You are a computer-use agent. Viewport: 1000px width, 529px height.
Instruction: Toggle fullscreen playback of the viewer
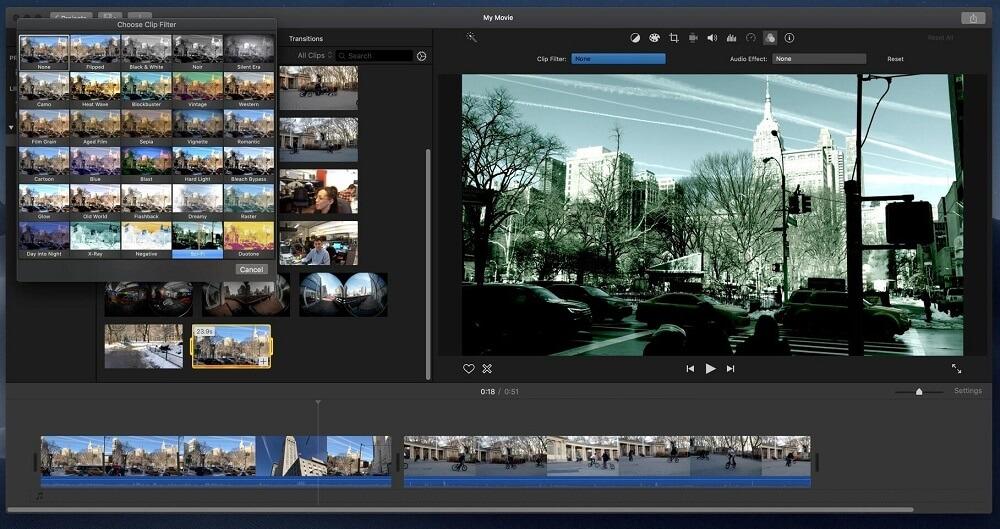(x=956, y=369)
